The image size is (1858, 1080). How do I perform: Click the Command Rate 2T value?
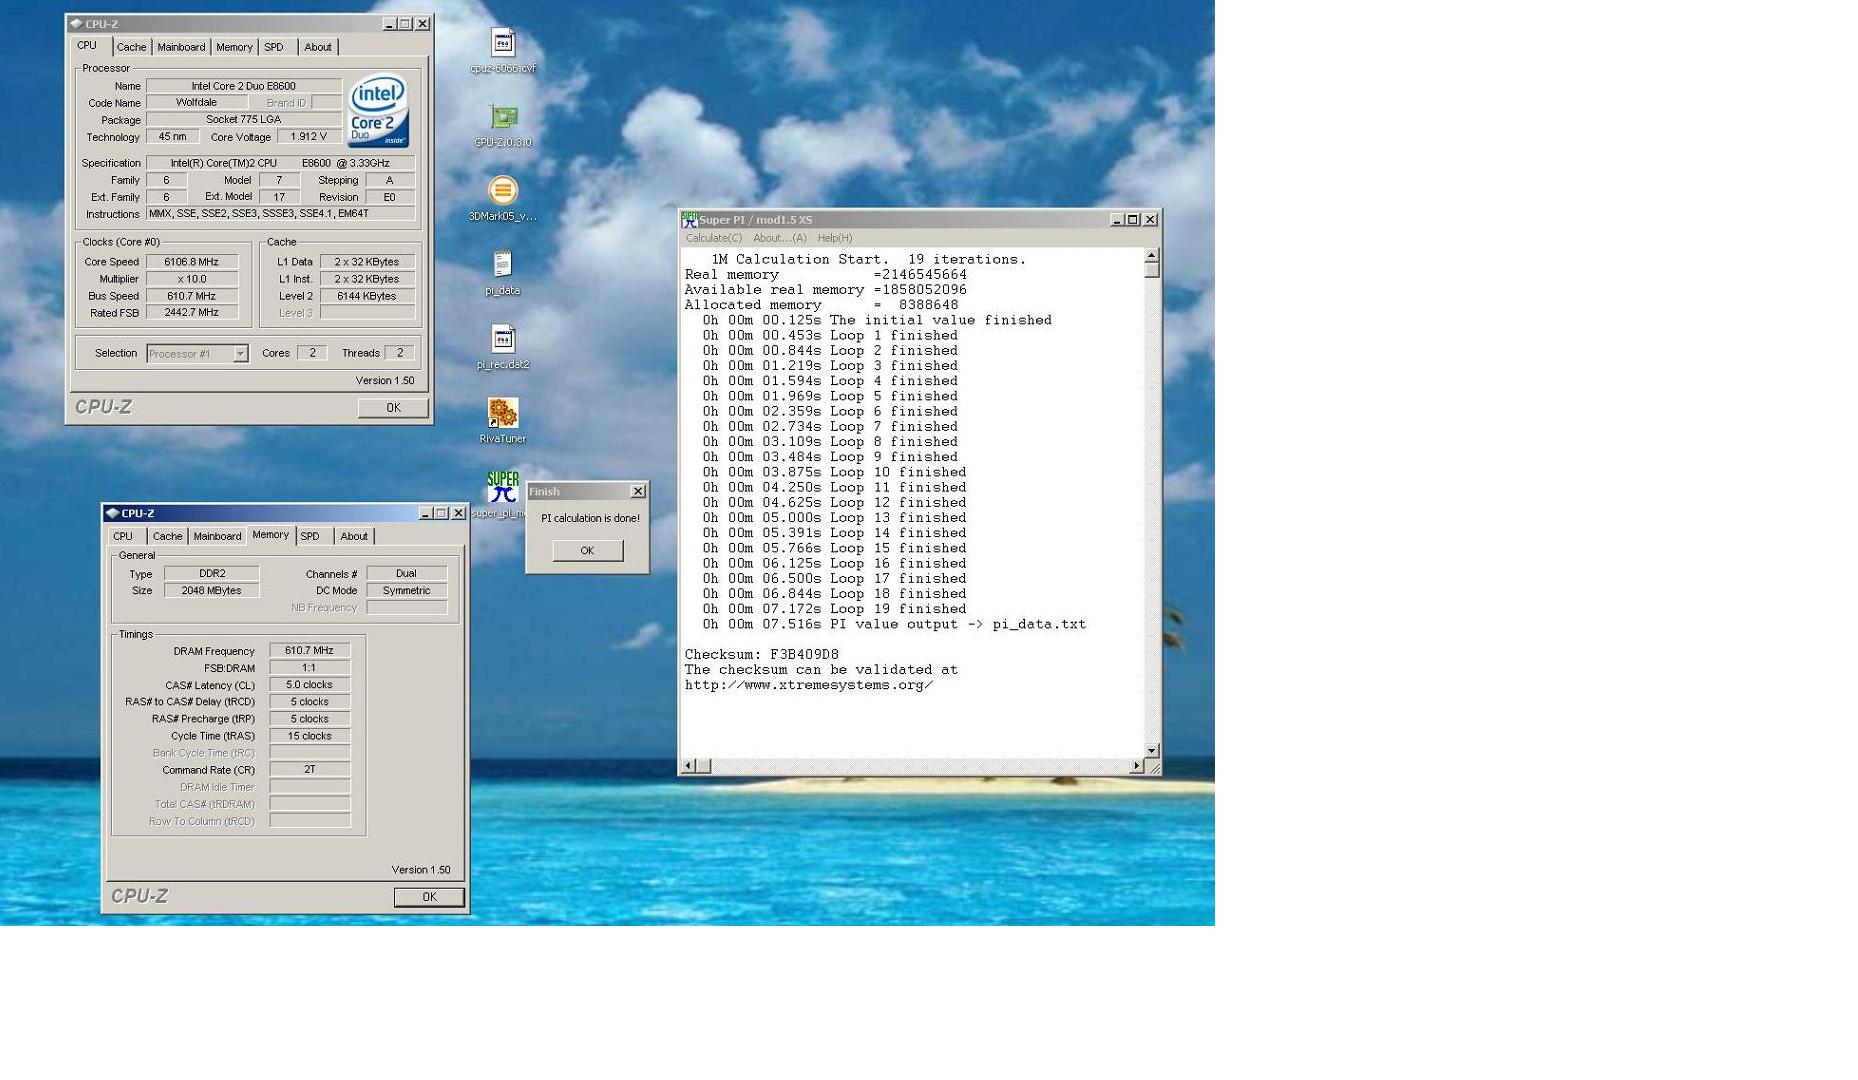point(310,769)
